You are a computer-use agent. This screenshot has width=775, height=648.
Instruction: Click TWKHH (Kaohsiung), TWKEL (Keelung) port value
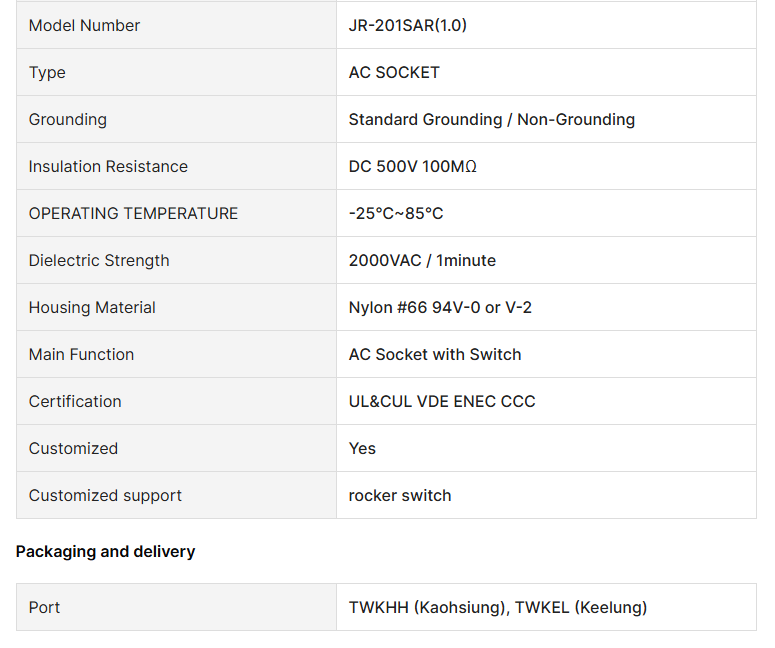498,607
